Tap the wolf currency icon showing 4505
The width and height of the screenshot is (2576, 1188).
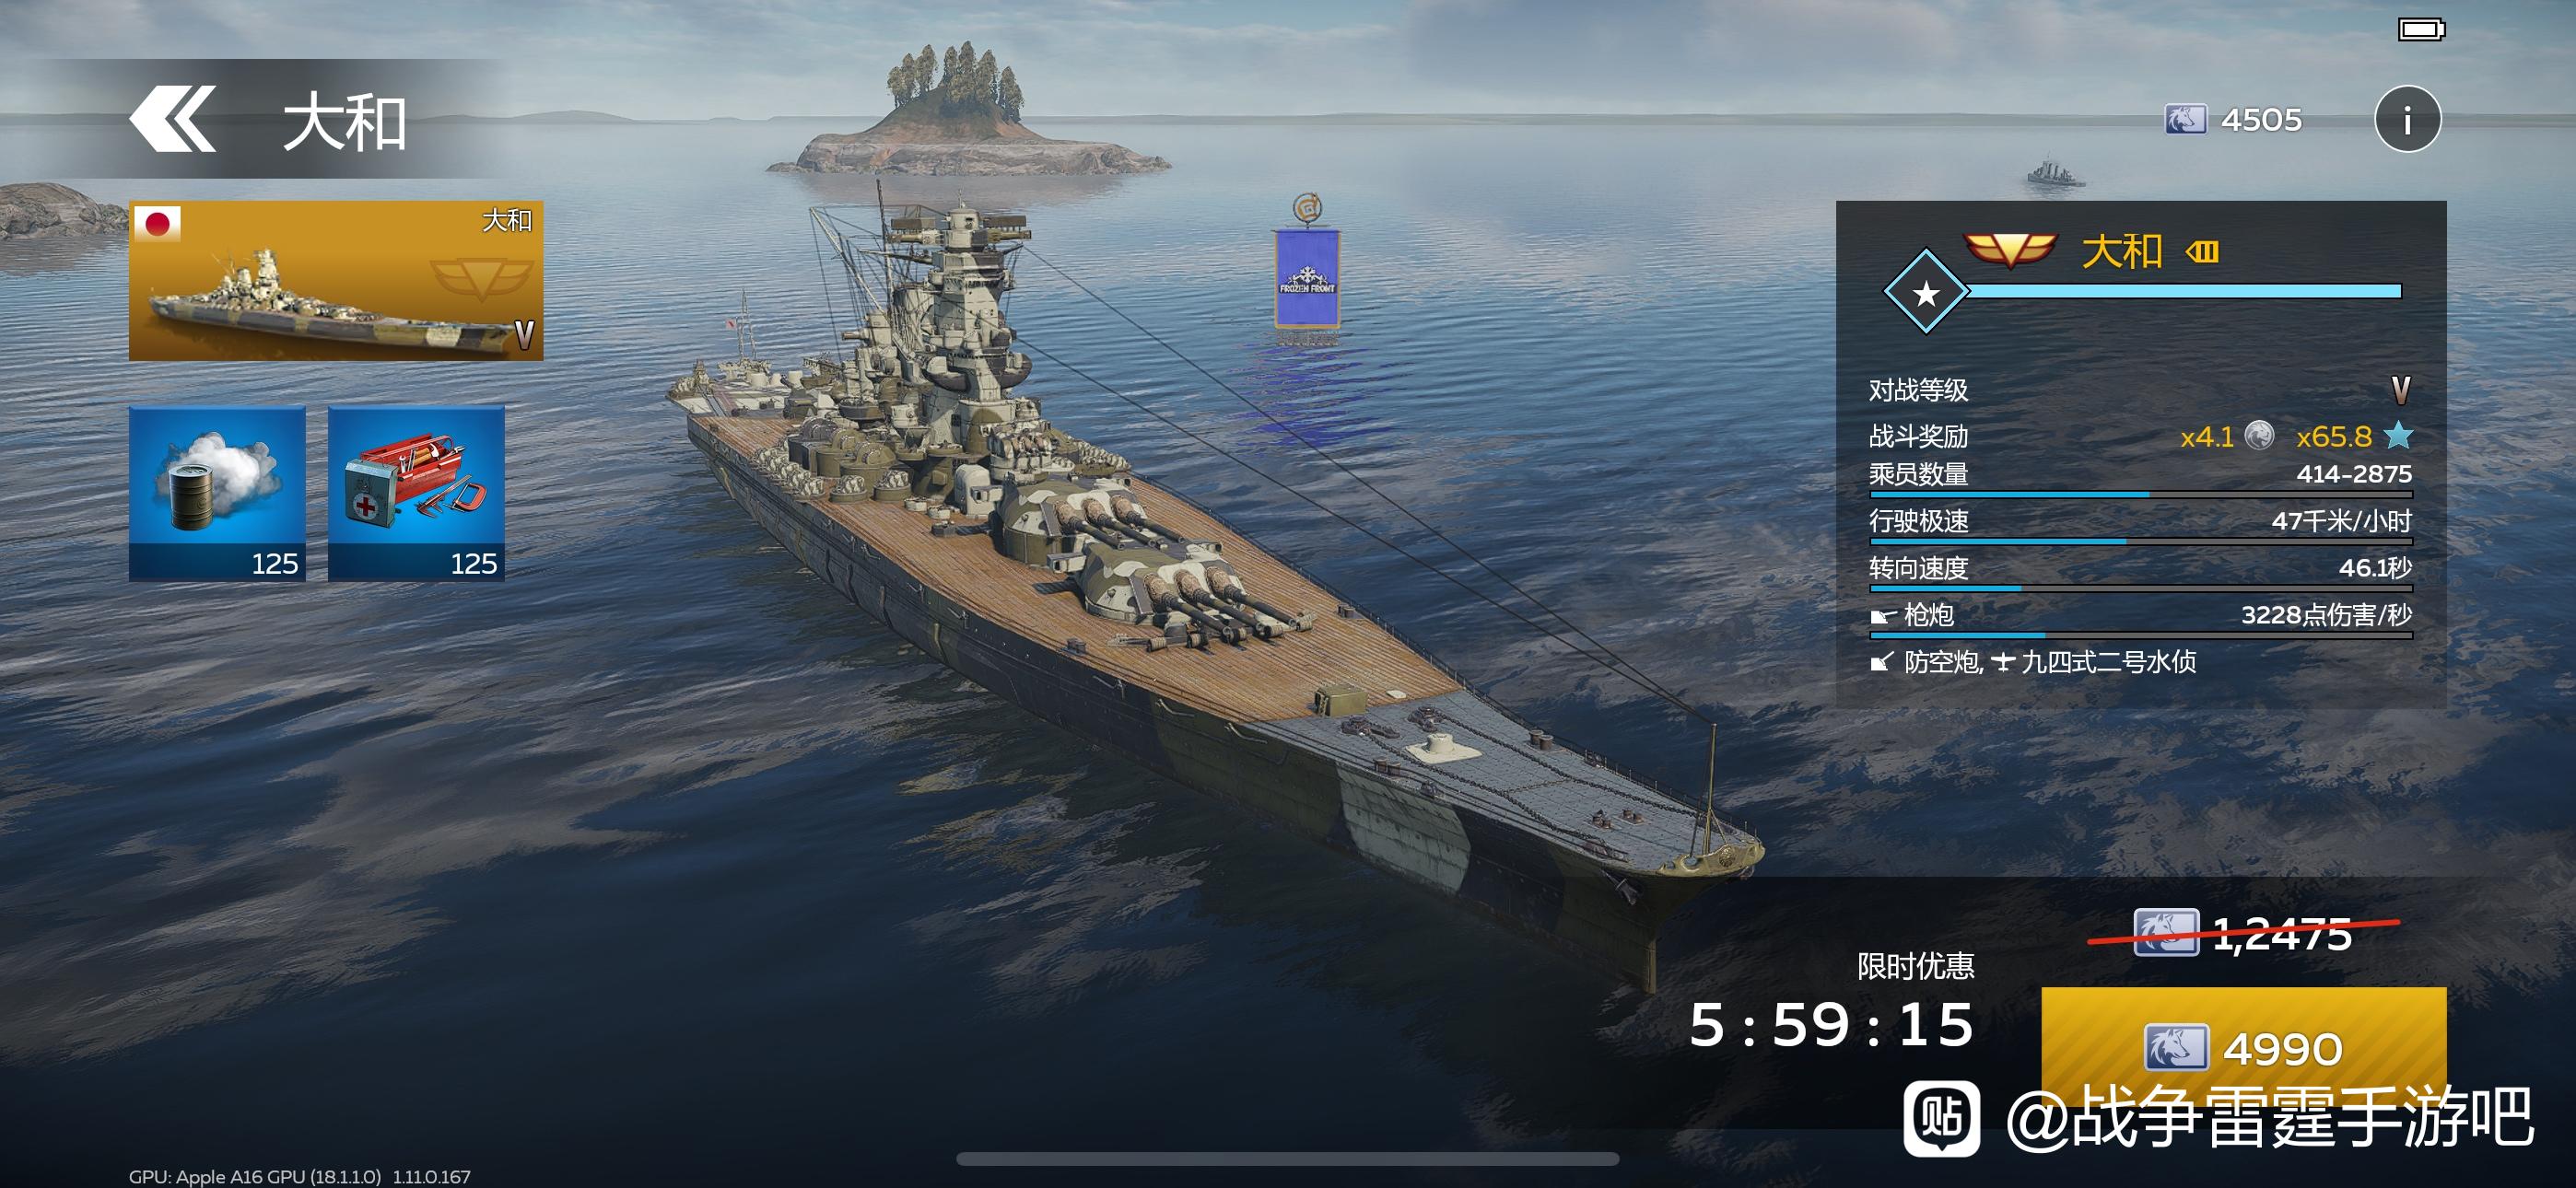(x=2185, y=120)
